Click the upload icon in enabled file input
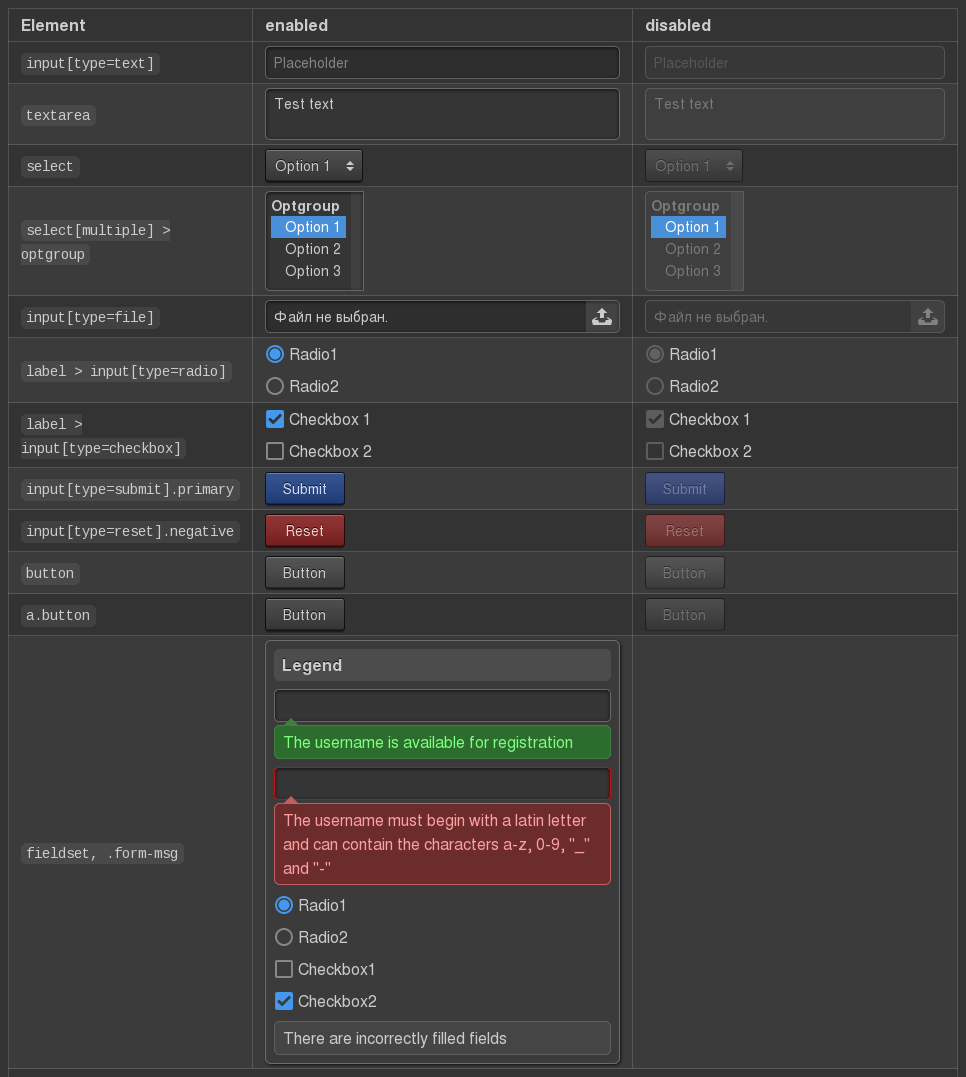Viewport: 966px width, 1077px height. click(x=602, y=317)
